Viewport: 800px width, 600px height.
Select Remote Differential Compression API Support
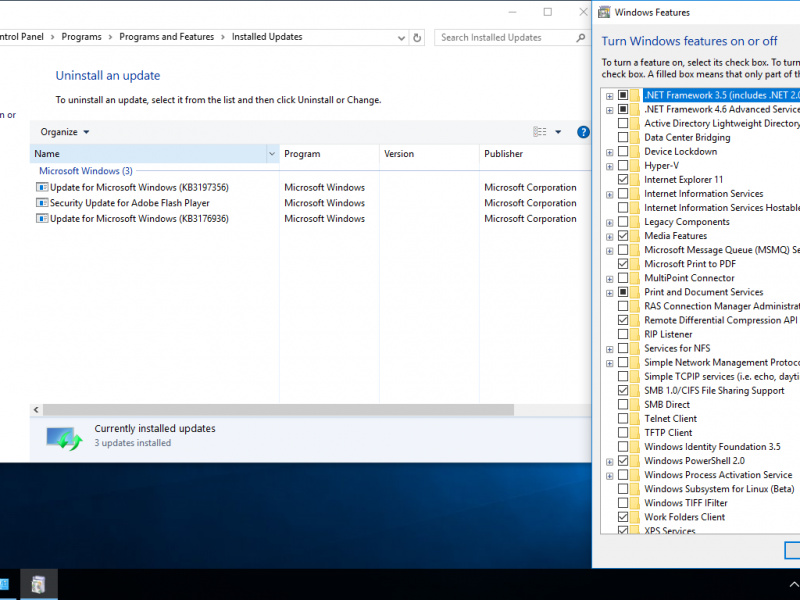click(721, 320)
